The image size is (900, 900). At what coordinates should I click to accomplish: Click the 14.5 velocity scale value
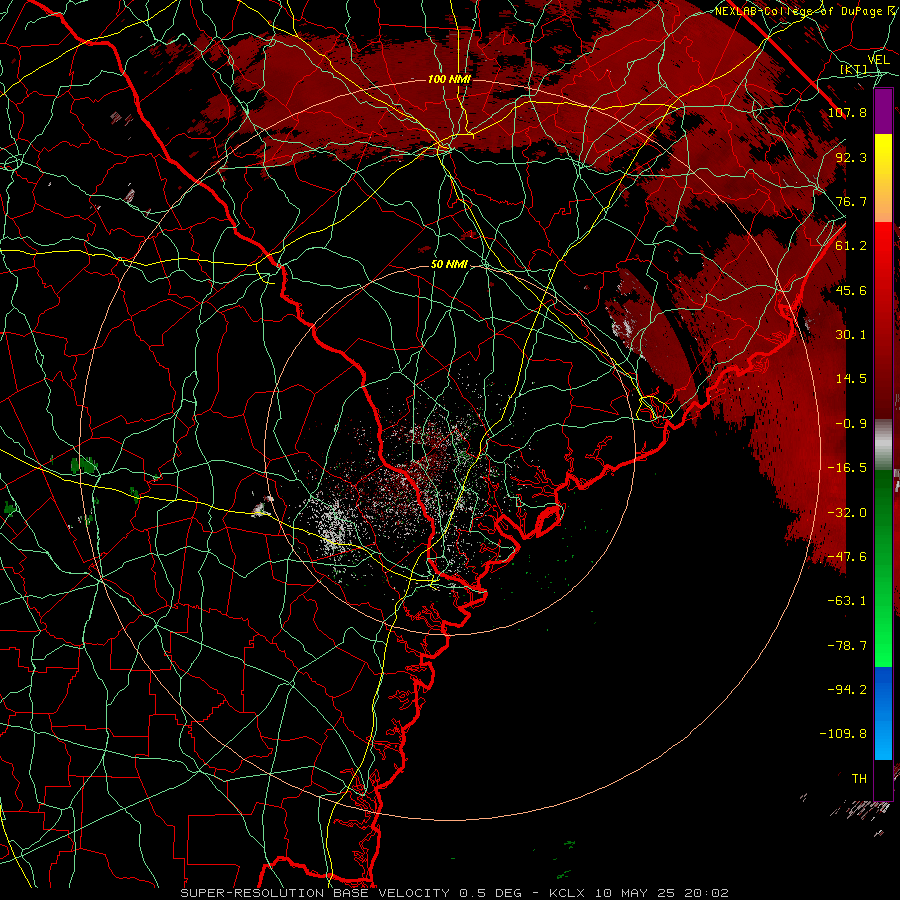click(x=851, y=379)
